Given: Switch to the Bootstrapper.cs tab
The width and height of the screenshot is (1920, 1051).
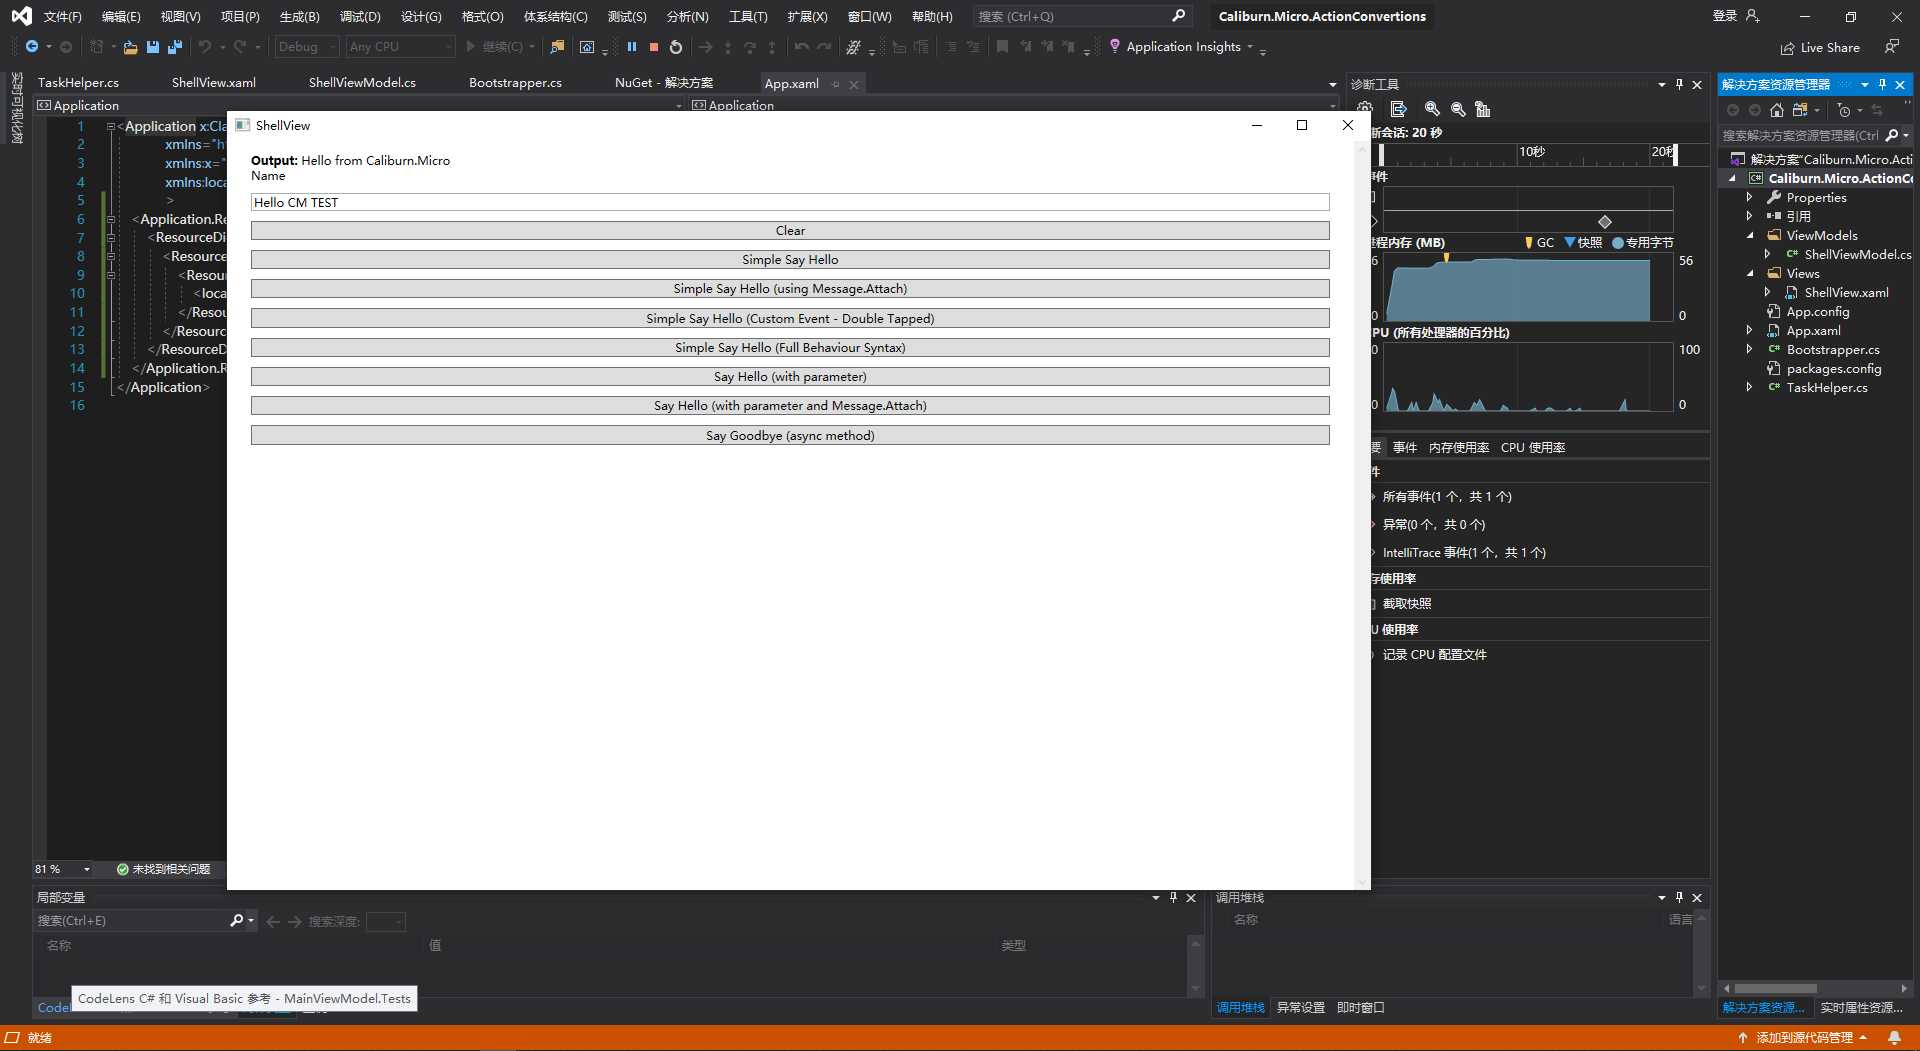Looking at the screenshot, I should [x=515, y=83].
